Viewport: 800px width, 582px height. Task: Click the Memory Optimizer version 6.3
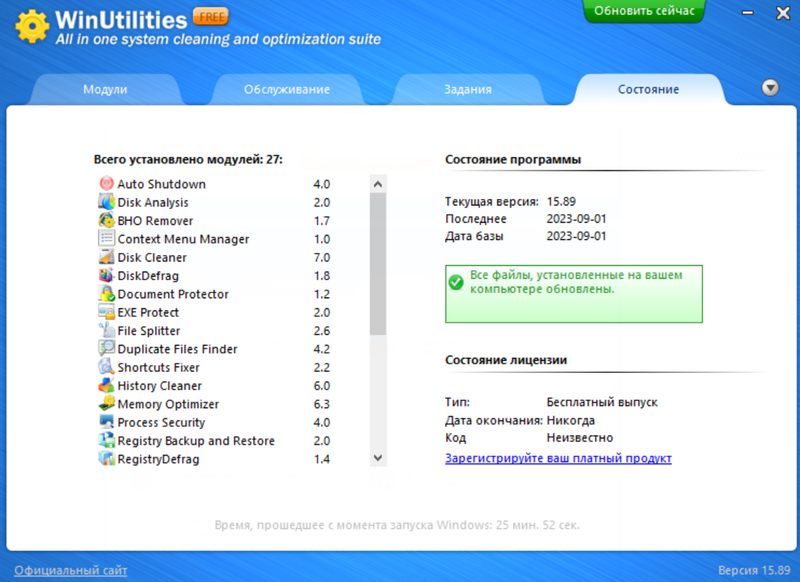[x=321, y=404]
